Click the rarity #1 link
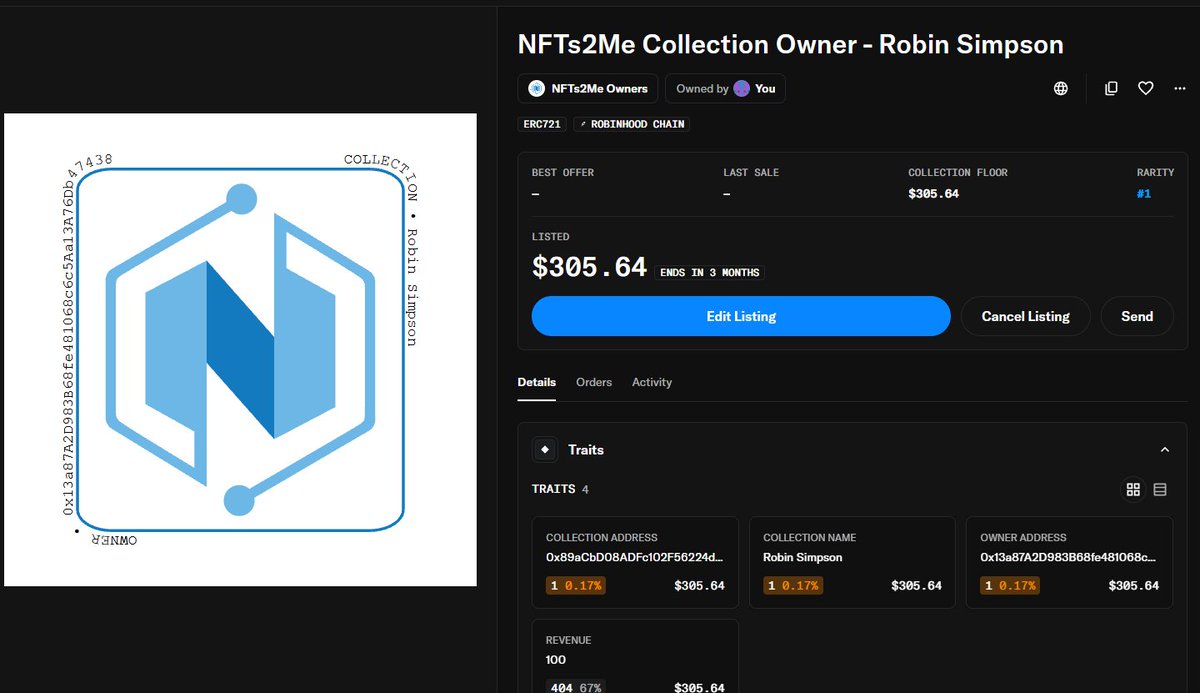Screen dimensions: 1200x693 pos(1144,194)
